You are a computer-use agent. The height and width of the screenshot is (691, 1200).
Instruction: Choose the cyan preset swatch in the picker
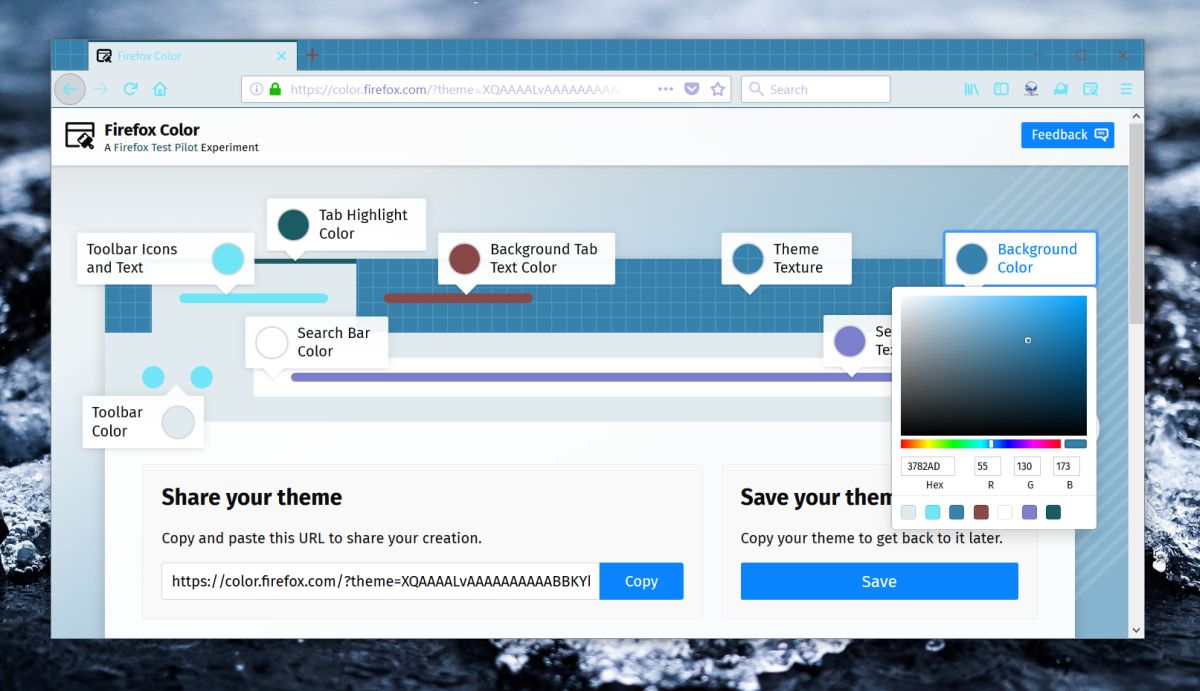point(932,512)
